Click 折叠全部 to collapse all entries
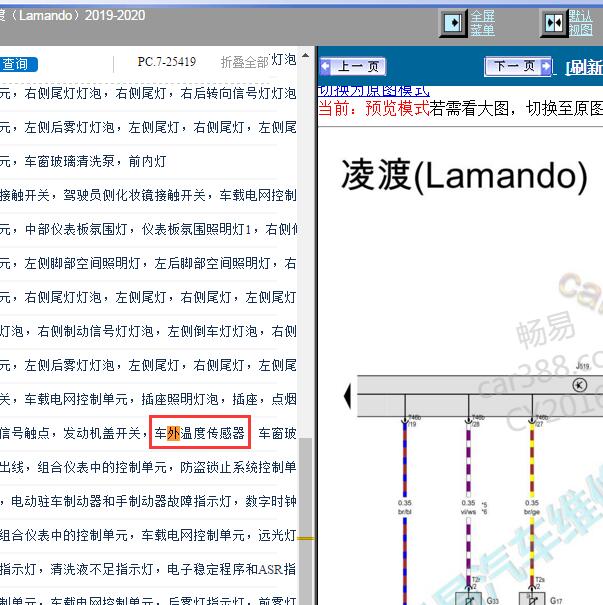Viewport: 603px width, 605px height. click(244, 62)
